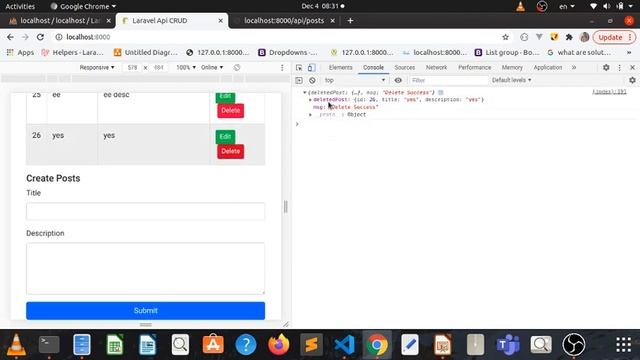Screen dimensions: 640x360
Task: Grab the viewport right-edge resize handle
Action: 285,207
